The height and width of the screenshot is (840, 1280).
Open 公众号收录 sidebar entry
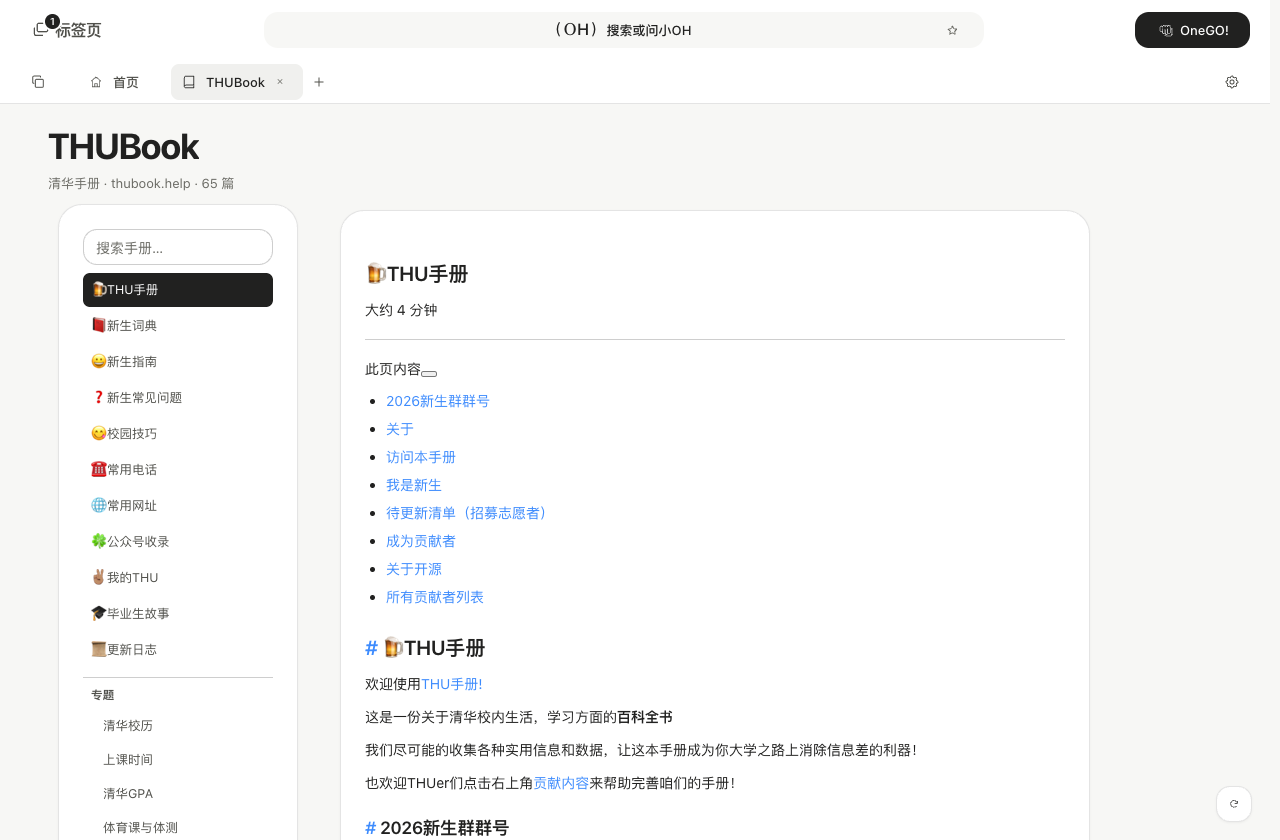click(x=178, y=542)
